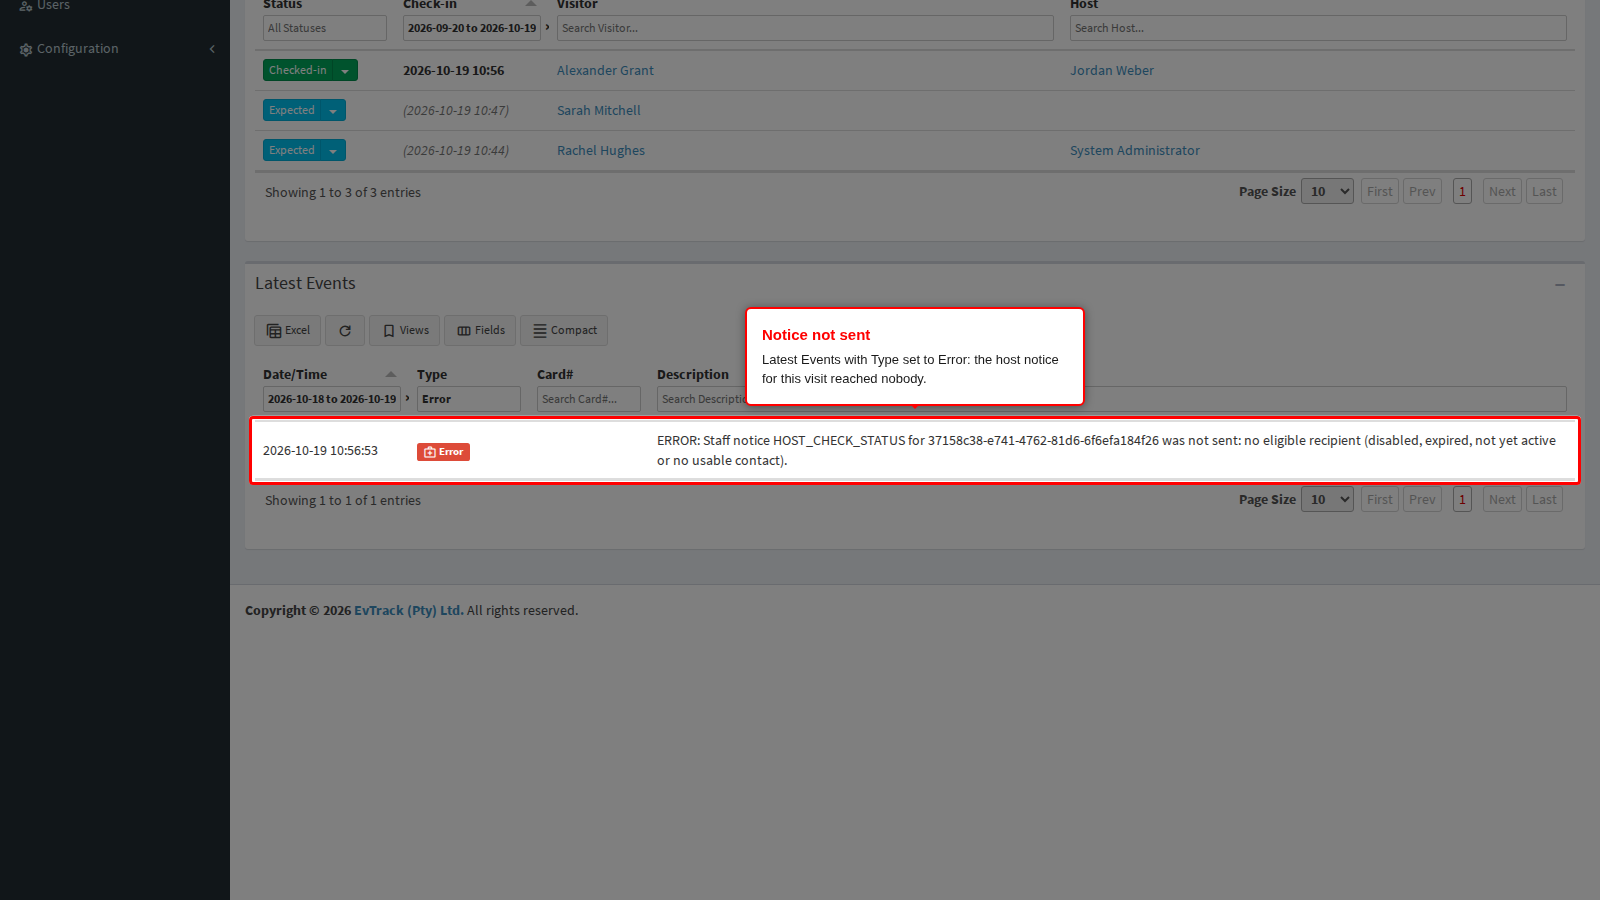Open visitor Sarah Mitchell
Screen dimensions: 1600x900
click(x=598, y=111)
